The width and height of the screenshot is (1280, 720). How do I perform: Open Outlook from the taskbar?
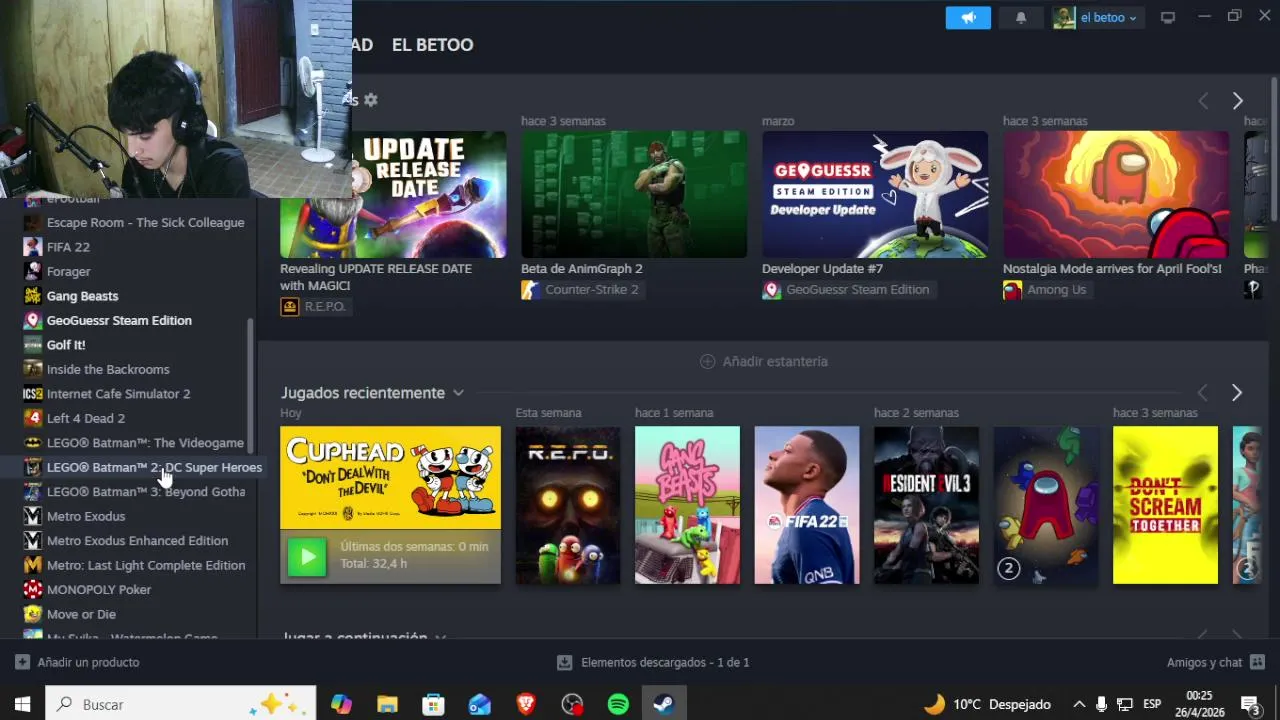480,705
